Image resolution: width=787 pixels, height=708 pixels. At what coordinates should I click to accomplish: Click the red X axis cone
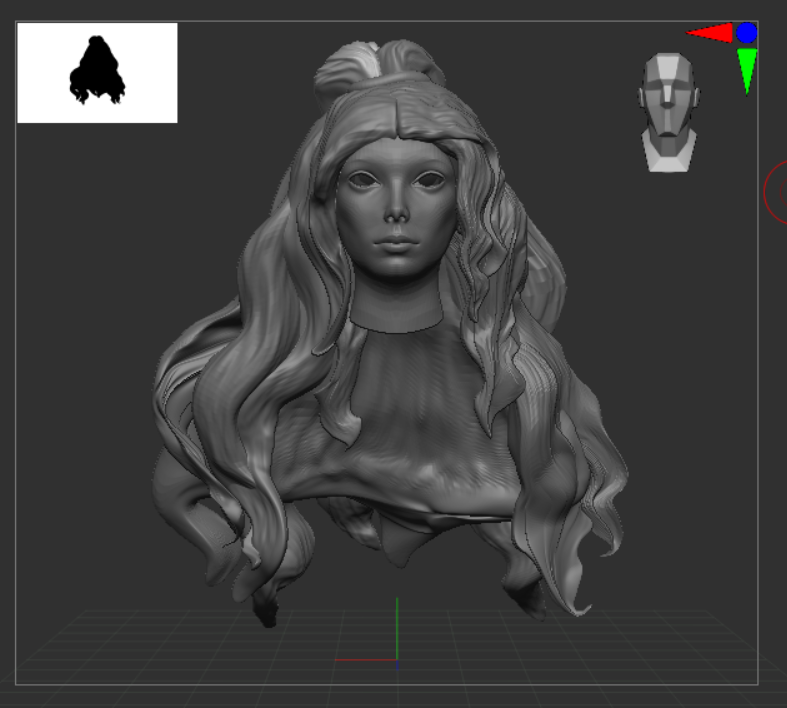pyautogui.click(x=709, y=33)
